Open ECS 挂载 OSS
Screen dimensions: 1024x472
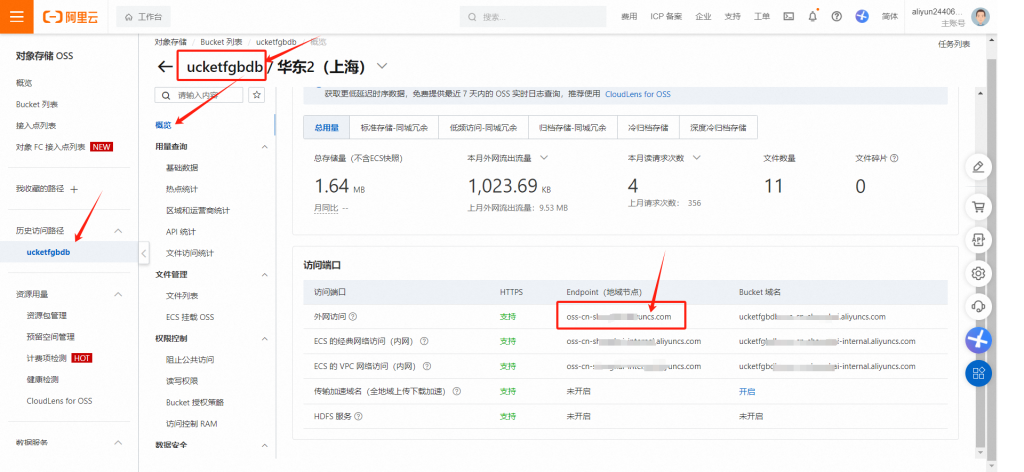(190, 317)
